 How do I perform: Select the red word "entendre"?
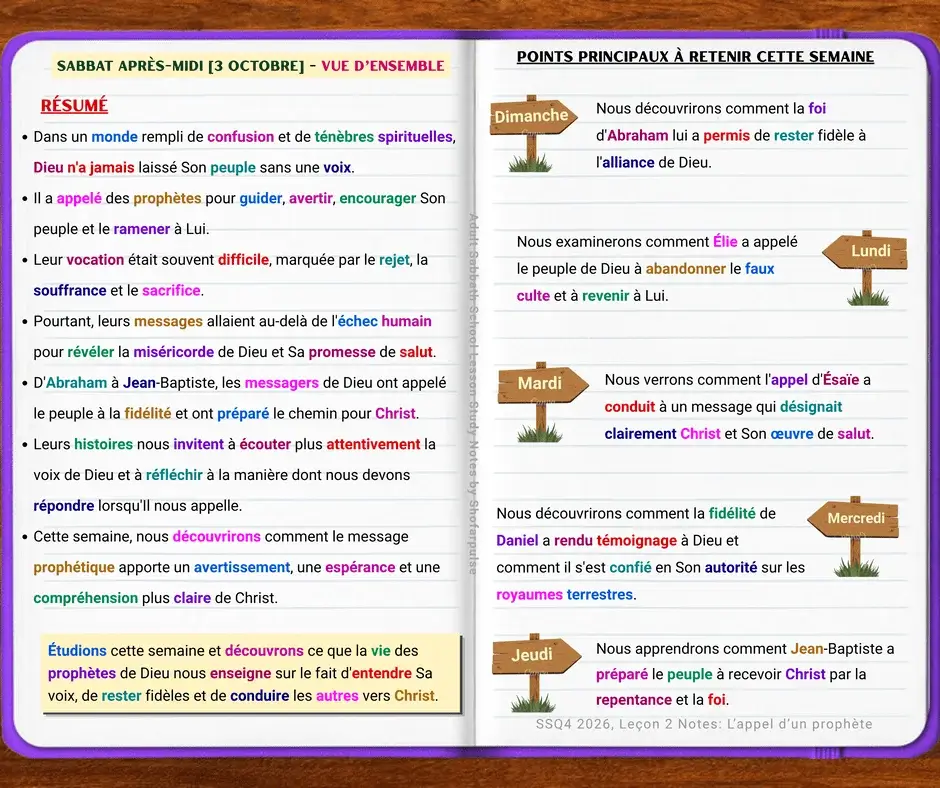(381, 673)
